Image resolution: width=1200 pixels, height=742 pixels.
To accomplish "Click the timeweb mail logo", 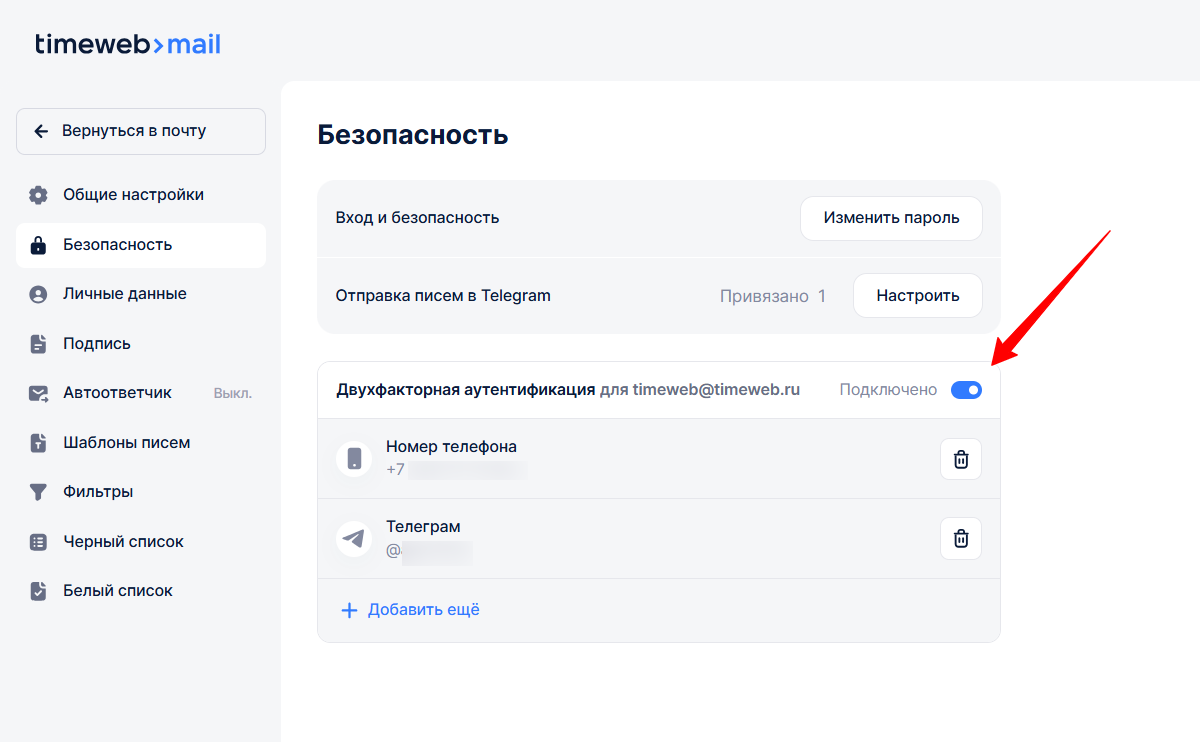I will [x=127, y=44].
